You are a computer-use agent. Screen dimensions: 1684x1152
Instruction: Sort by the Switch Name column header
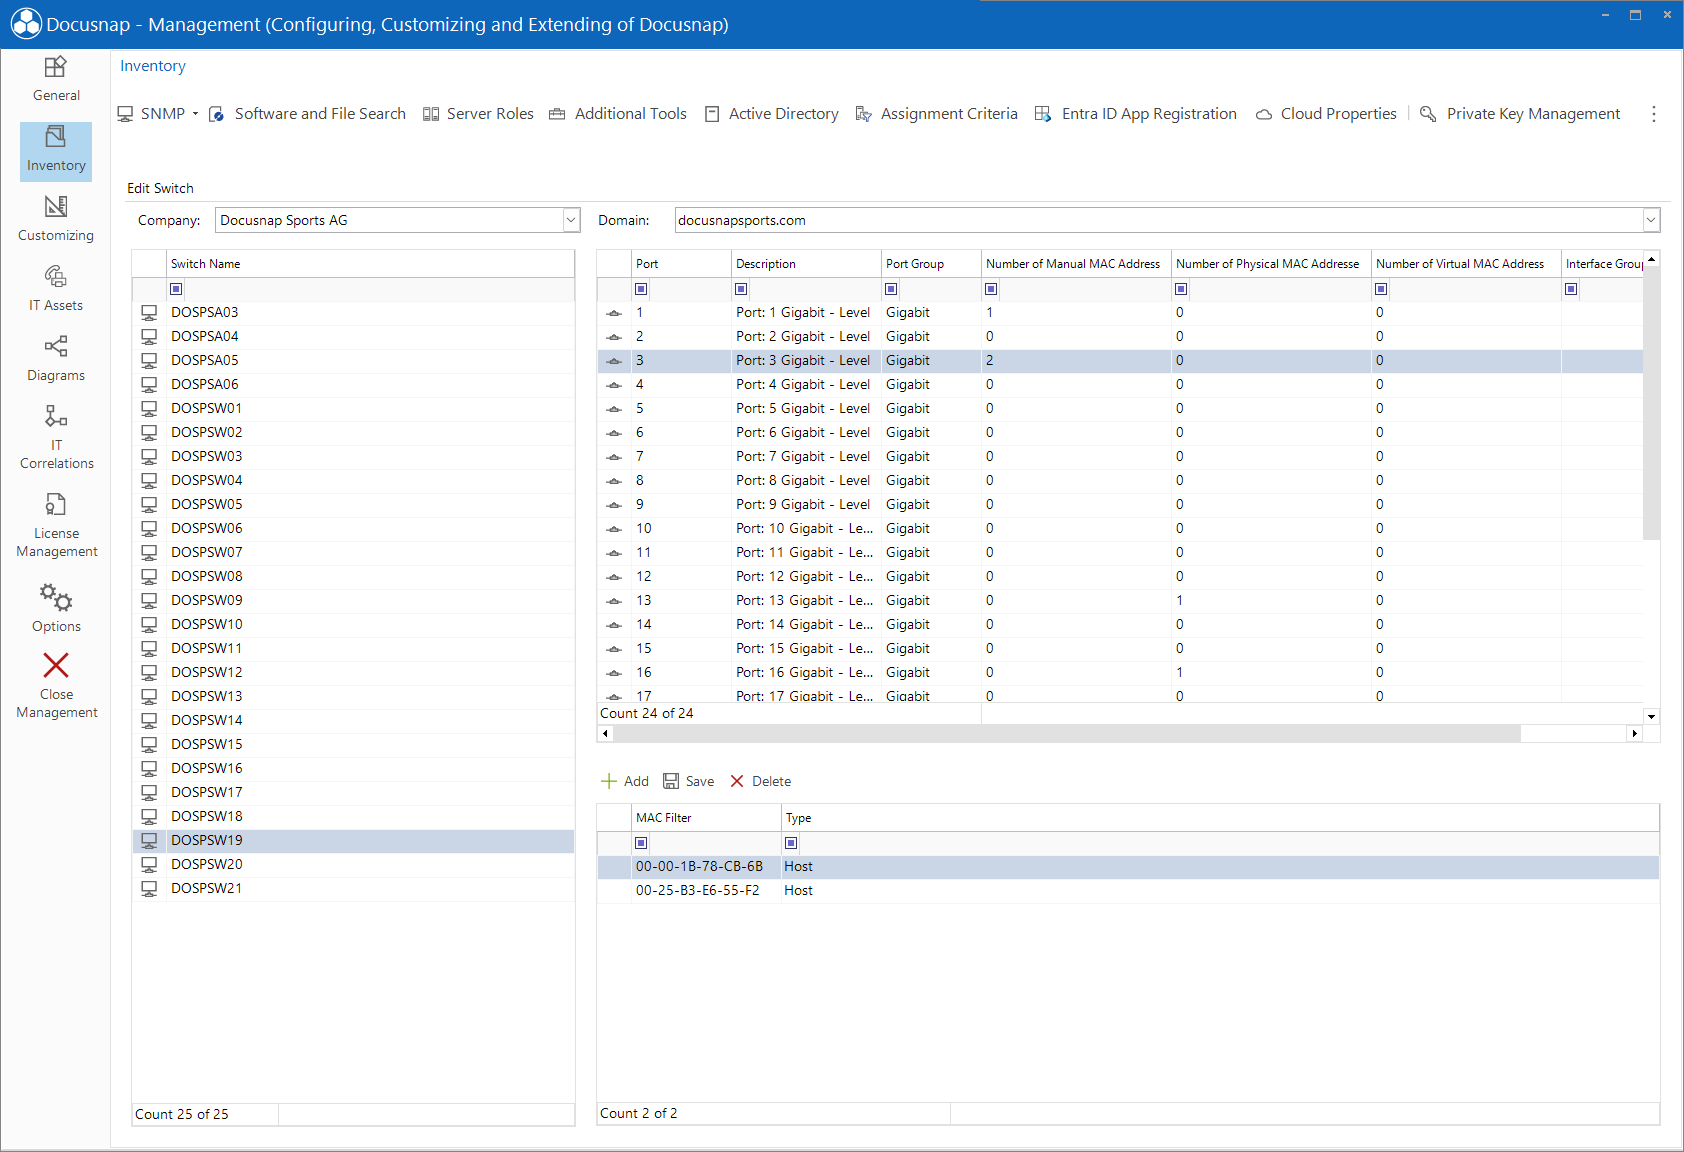tap(370, 264)
